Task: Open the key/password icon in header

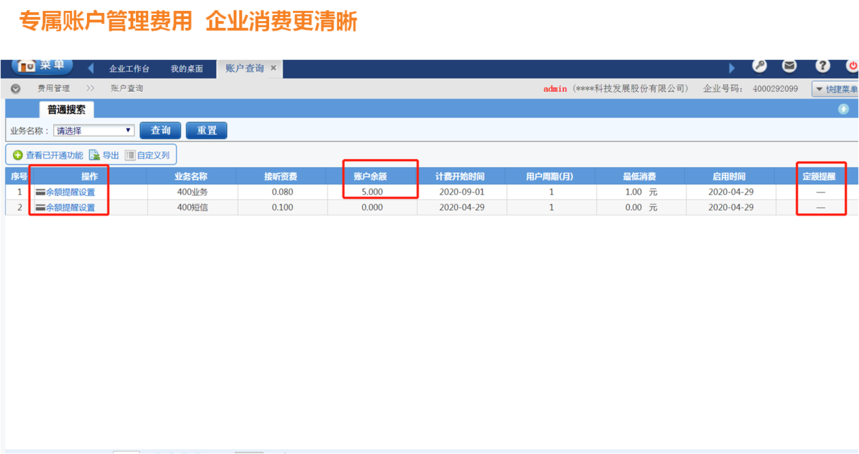Action: tap(760, 66)
